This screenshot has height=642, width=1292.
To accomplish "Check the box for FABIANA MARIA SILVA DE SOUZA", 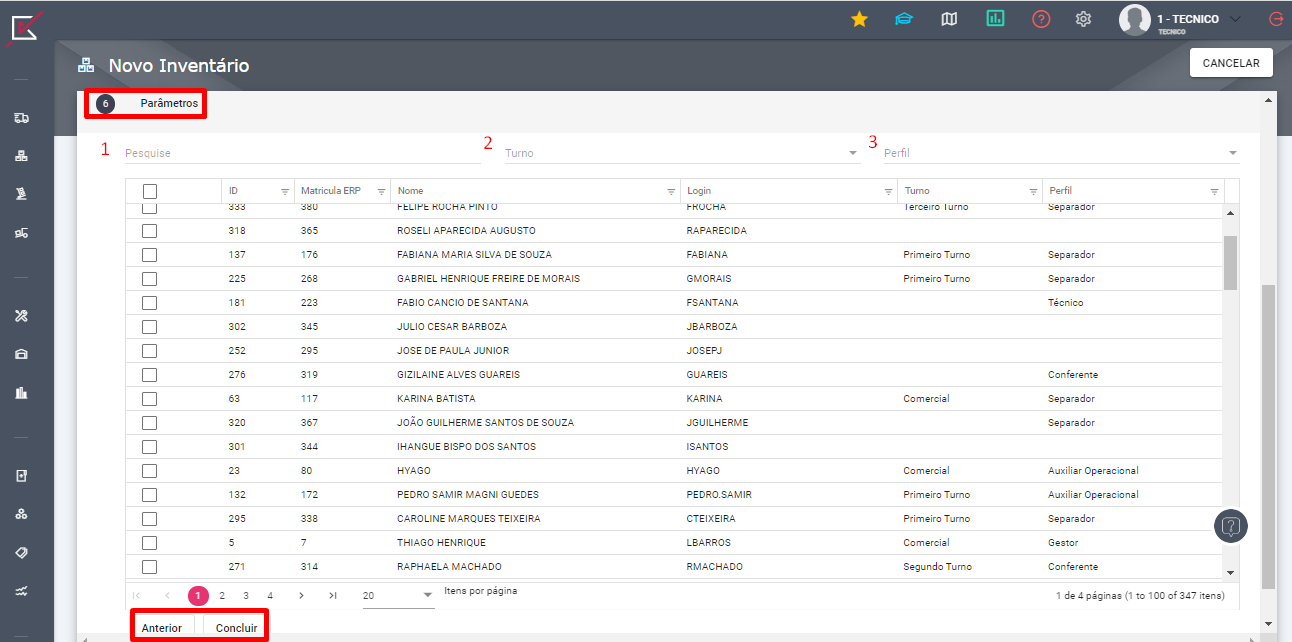I will point(149,255).
